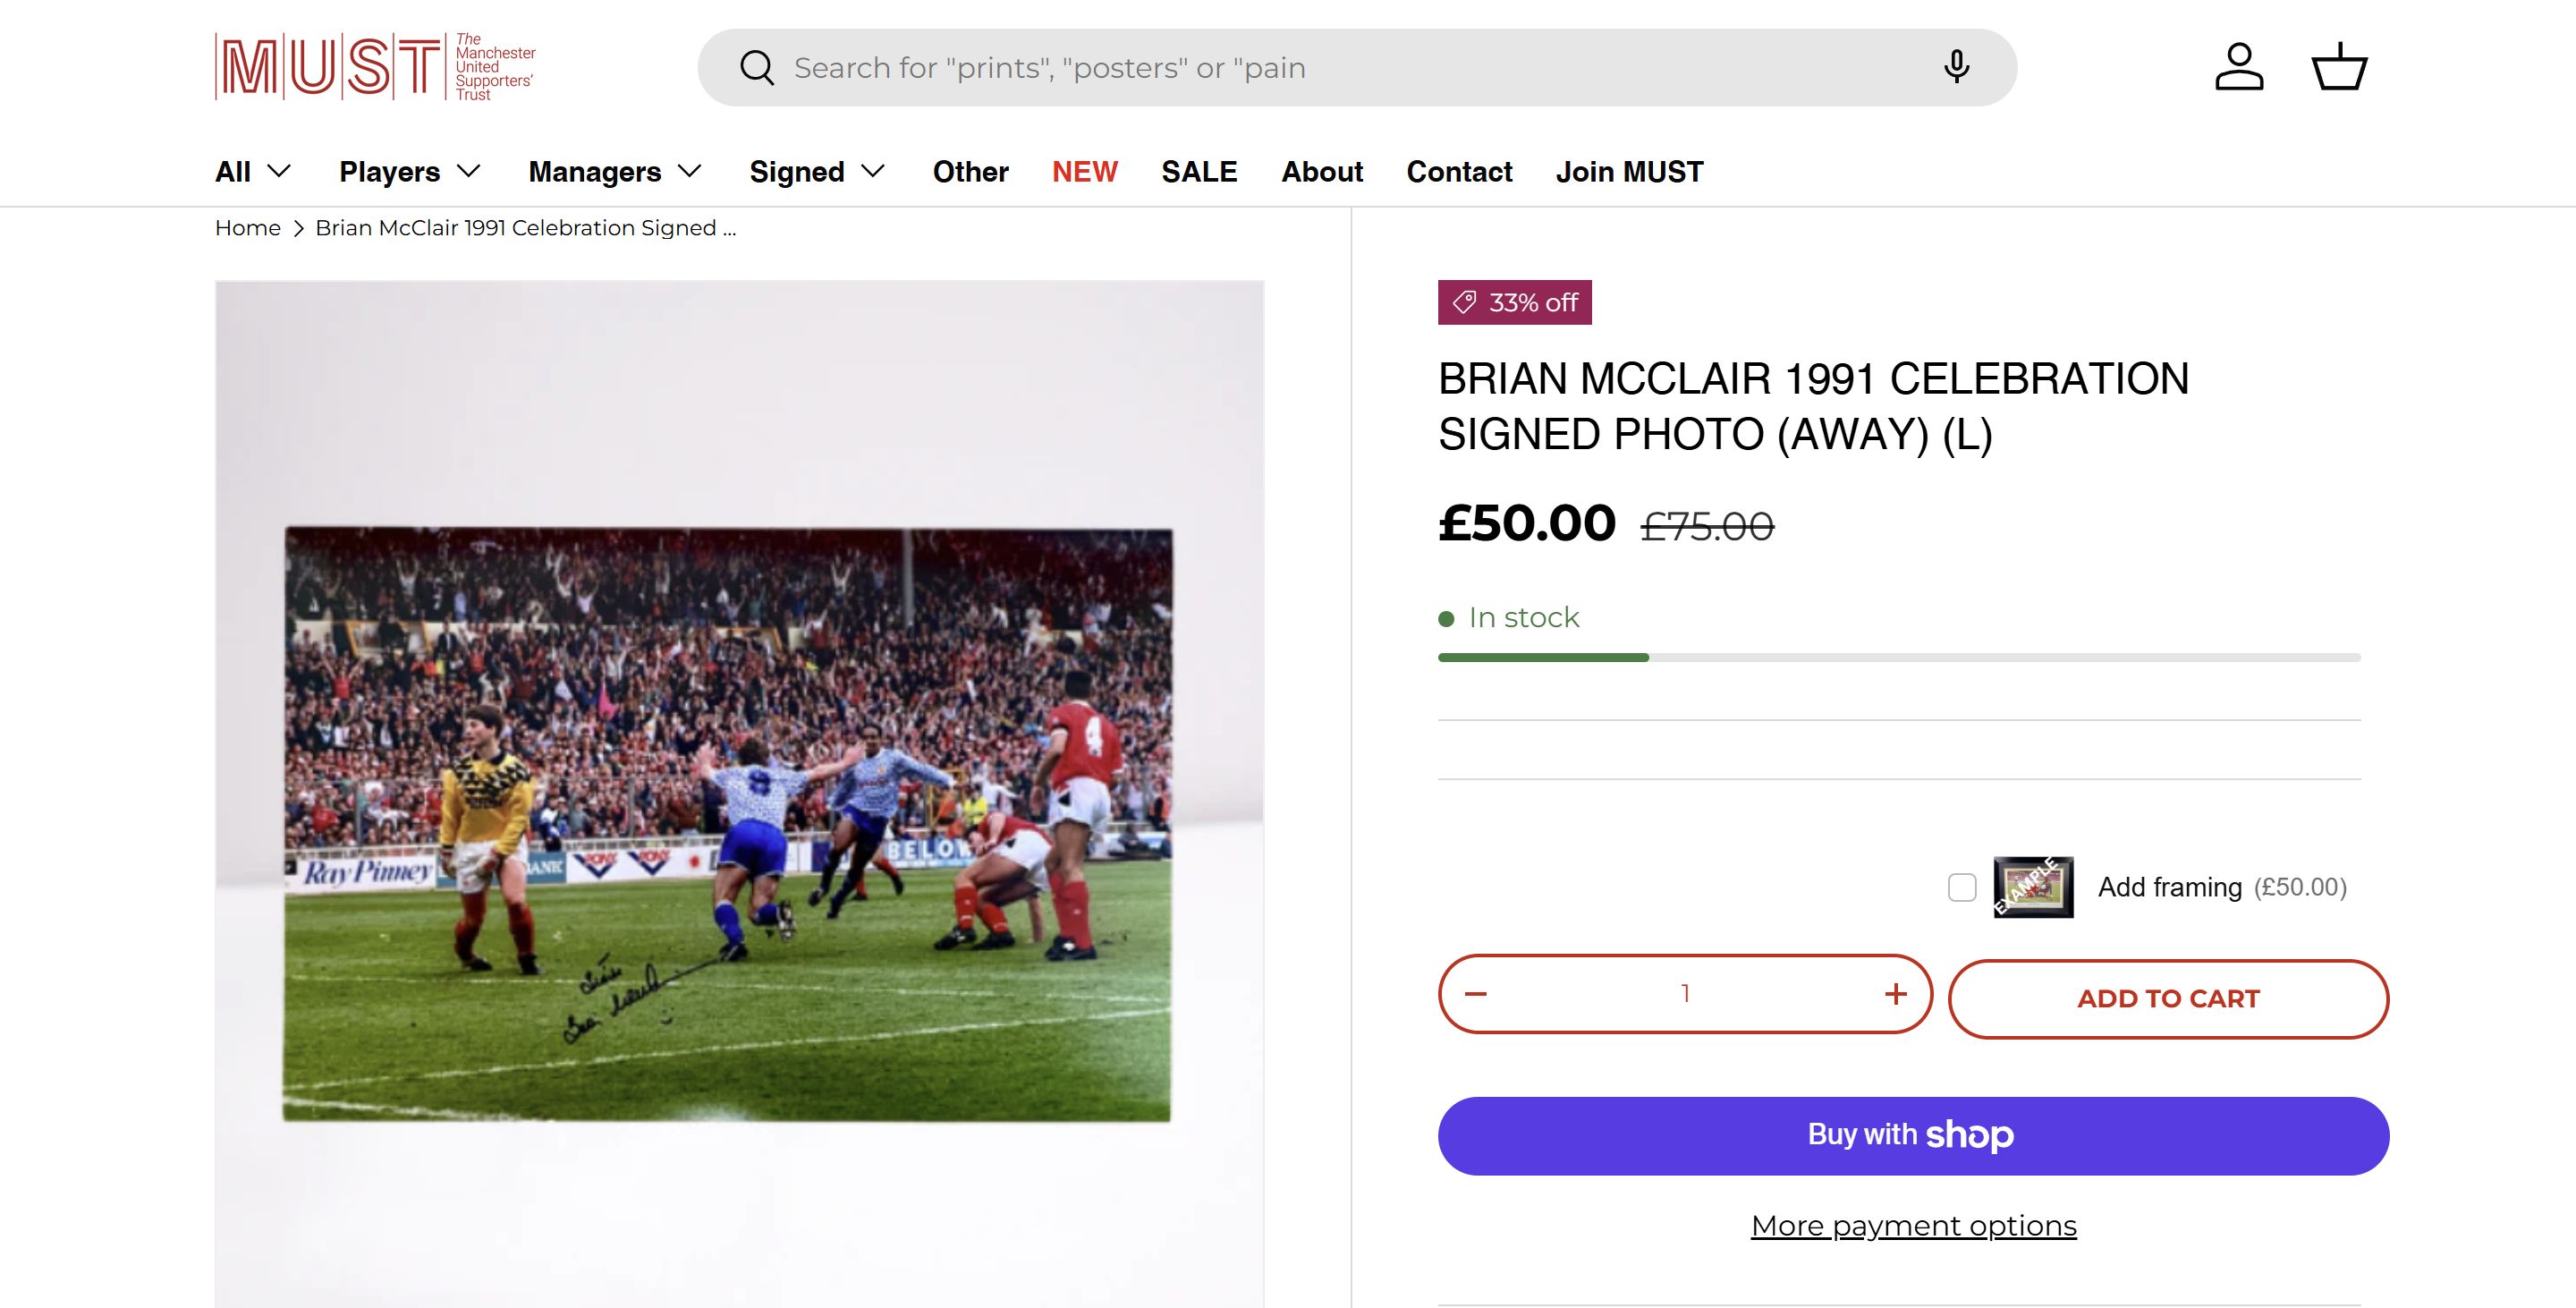
Task: Click the MUST logo
Action: [375, 67]
